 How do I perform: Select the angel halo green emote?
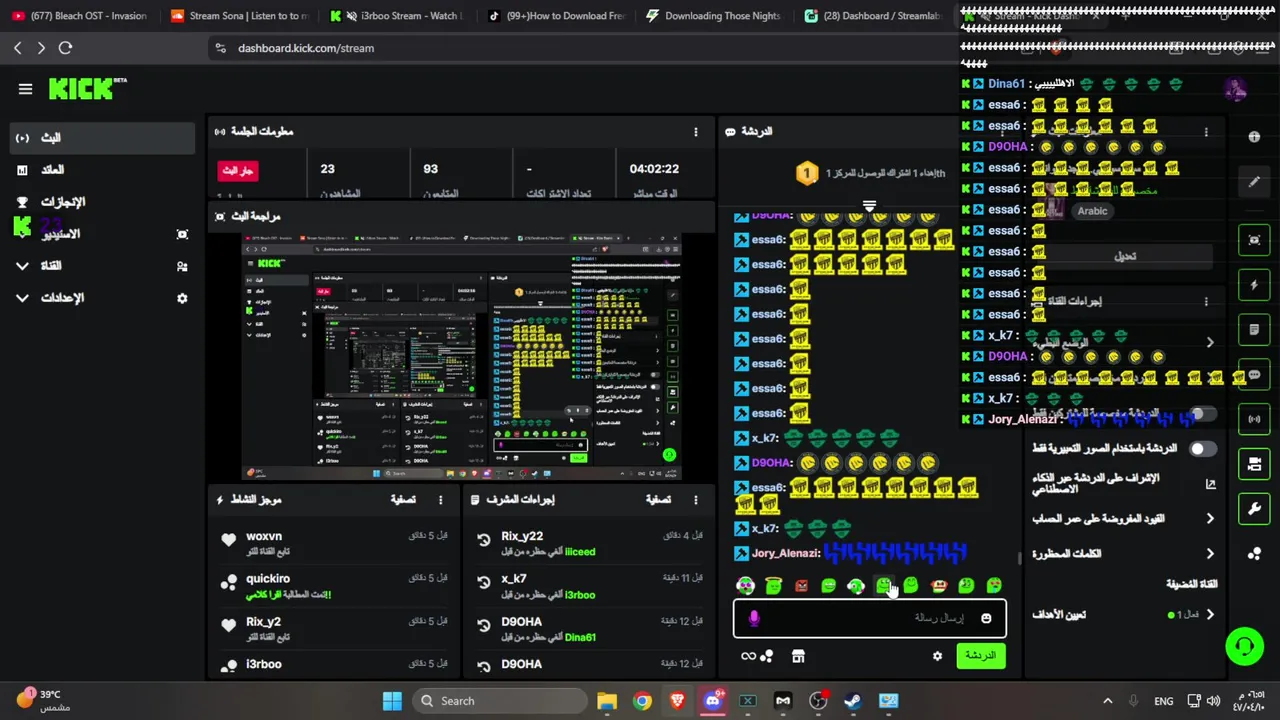pos(773,586)
